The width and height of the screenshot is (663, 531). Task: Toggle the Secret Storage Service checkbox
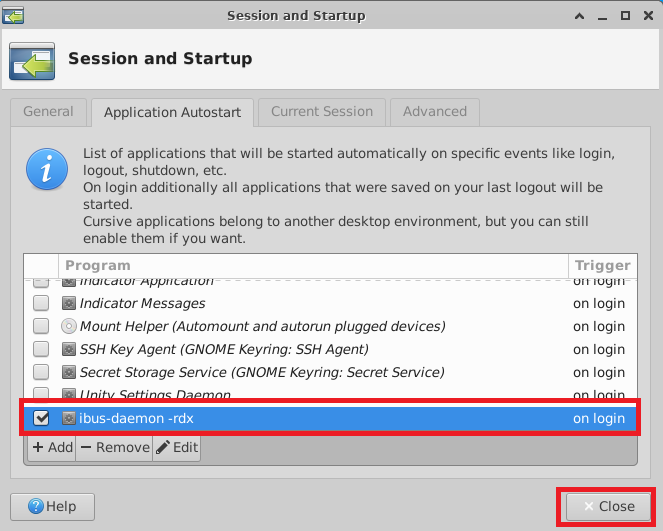(x=41, y=372)
